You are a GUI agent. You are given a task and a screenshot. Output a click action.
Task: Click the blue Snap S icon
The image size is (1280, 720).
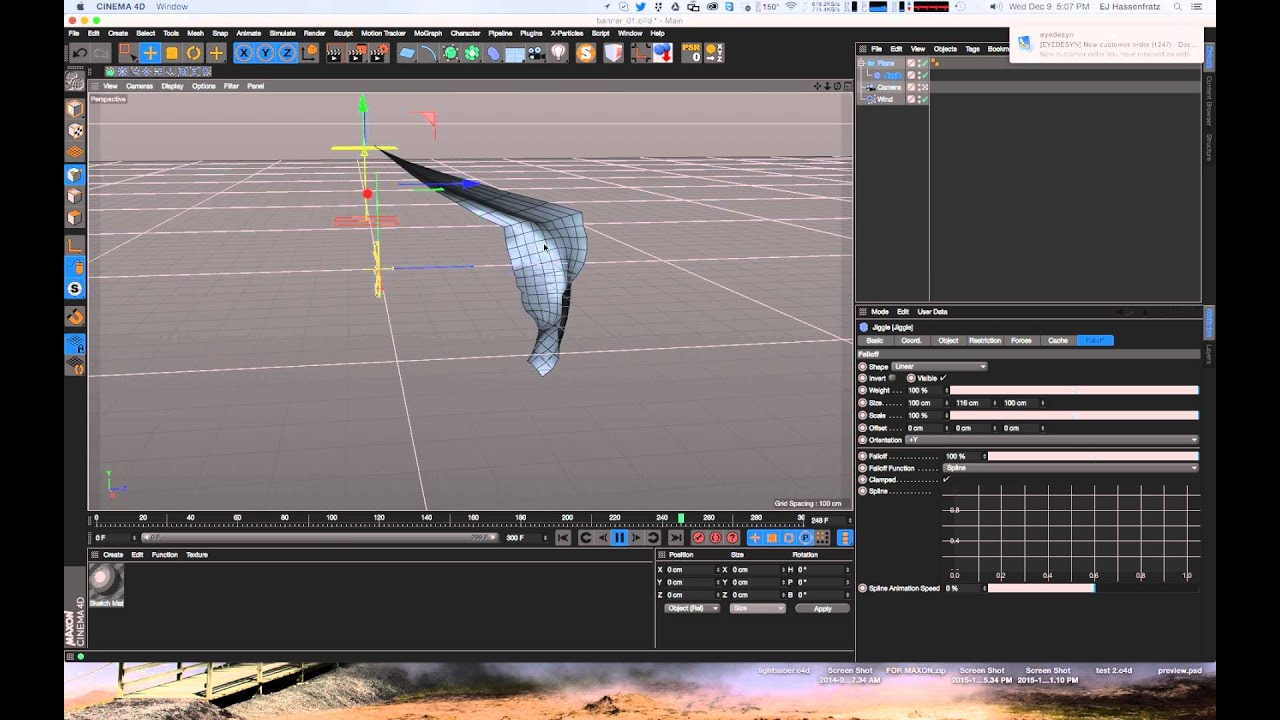click(75, 289)
